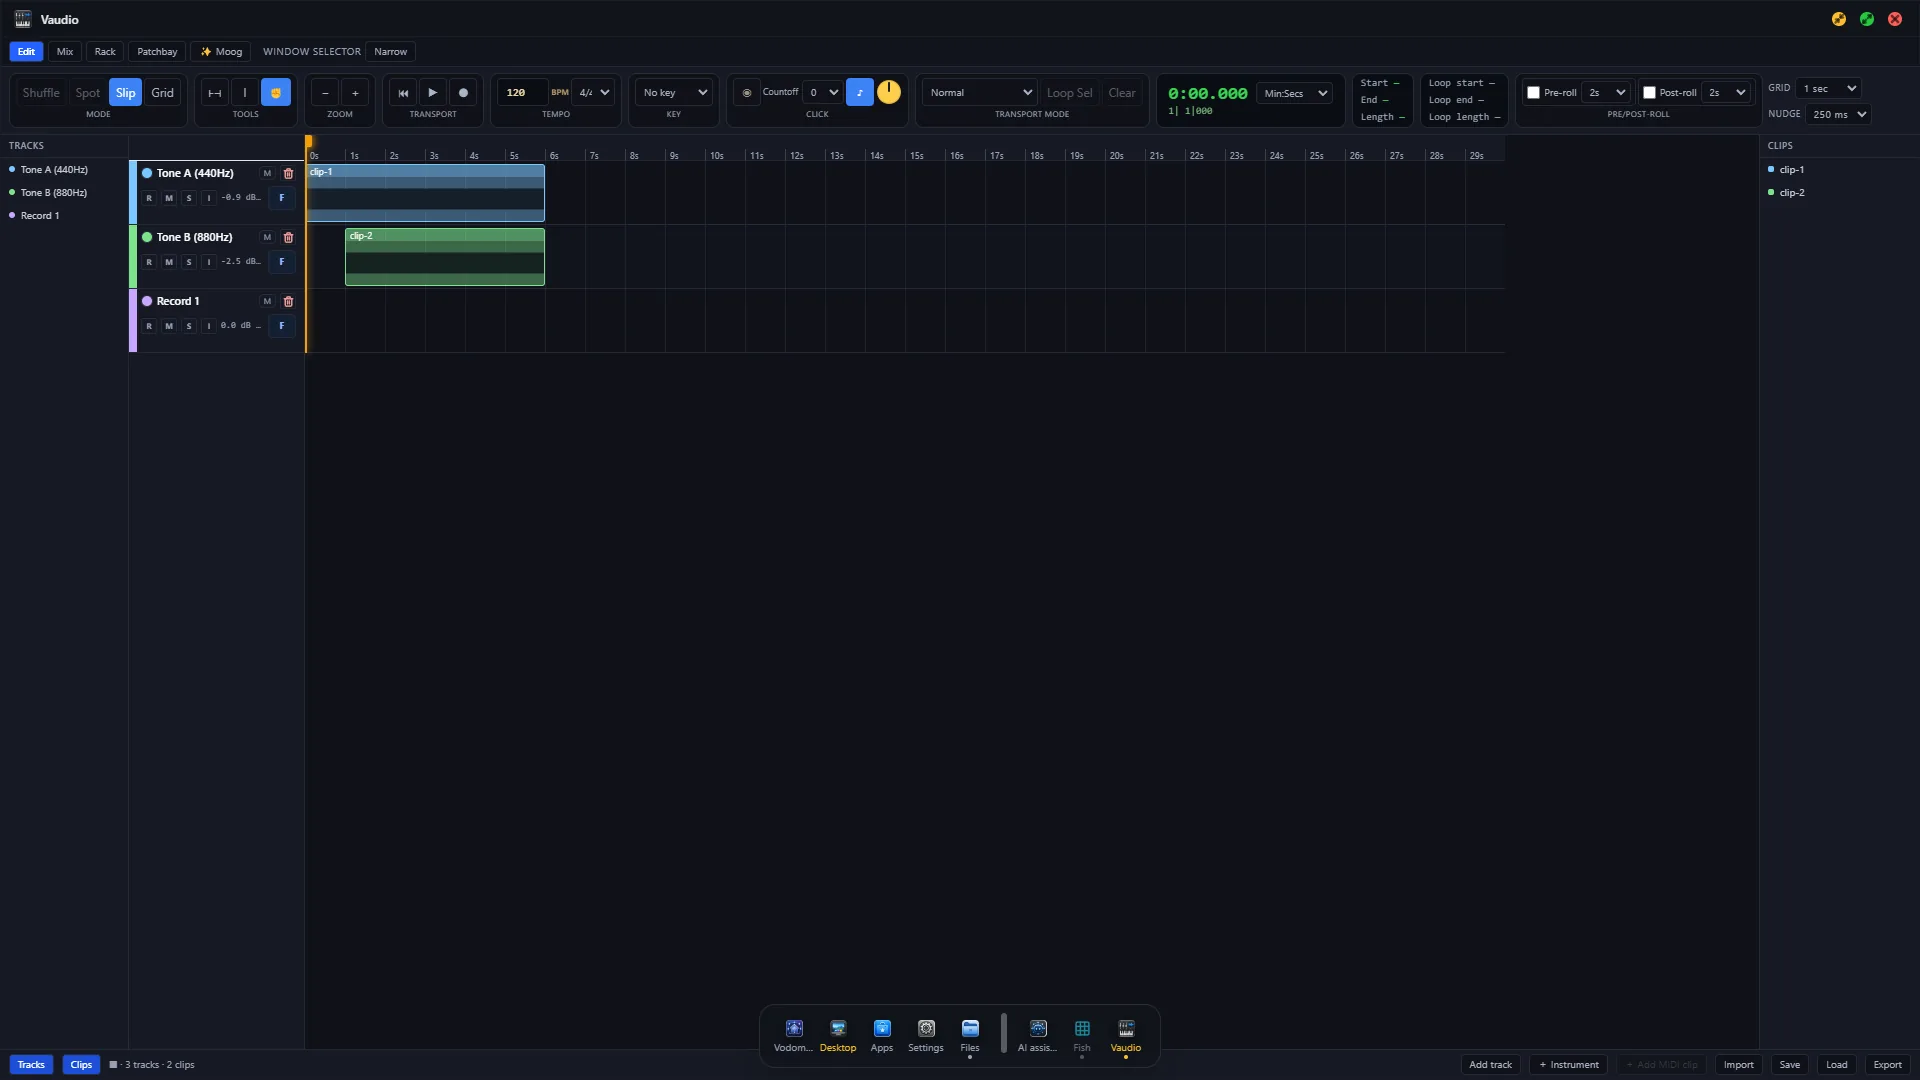1920x1080 pixels.
Task: Zoom out the timeline with minus button
Action: (x=325, y=93)
